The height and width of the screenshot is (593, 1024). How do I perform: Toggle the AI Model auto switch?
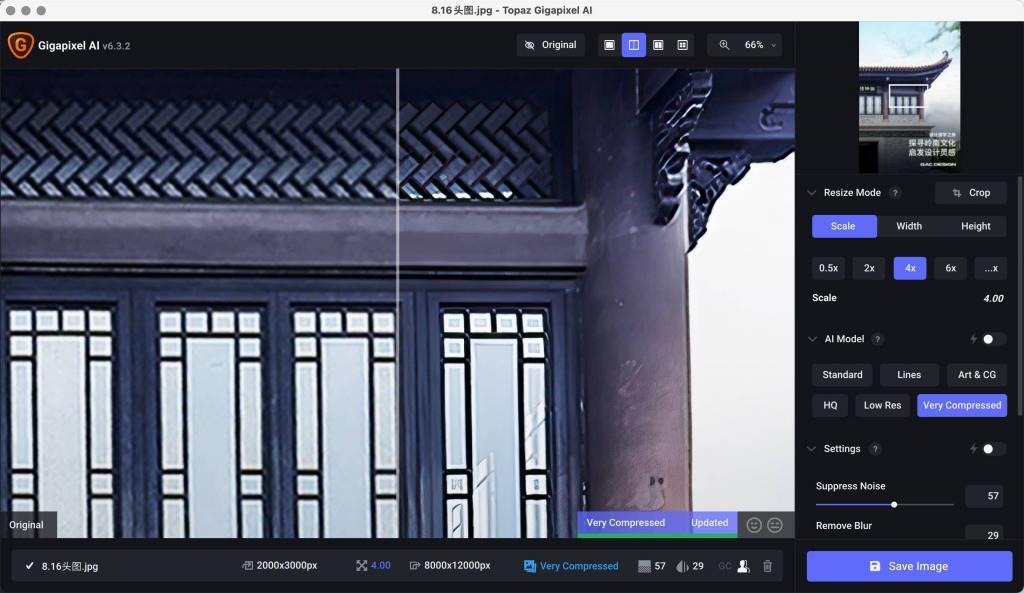click(993, 339)
